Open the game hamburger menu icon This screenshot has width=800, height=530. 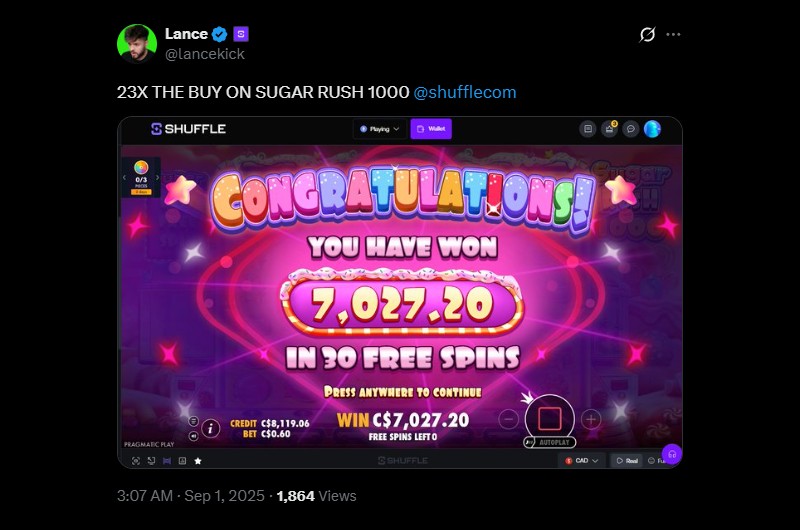[x=193, y=421]
